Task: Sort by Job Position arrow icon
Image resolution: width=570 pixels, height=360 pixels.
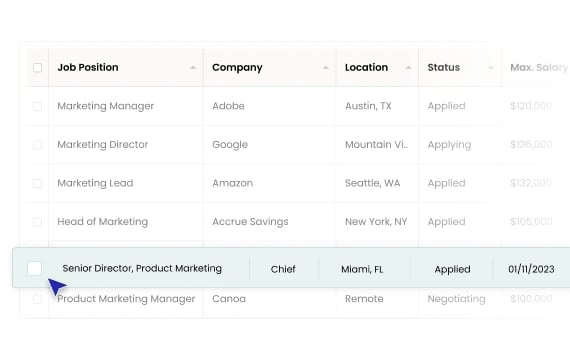Action: pyautogui.click(x=193, y=68)
